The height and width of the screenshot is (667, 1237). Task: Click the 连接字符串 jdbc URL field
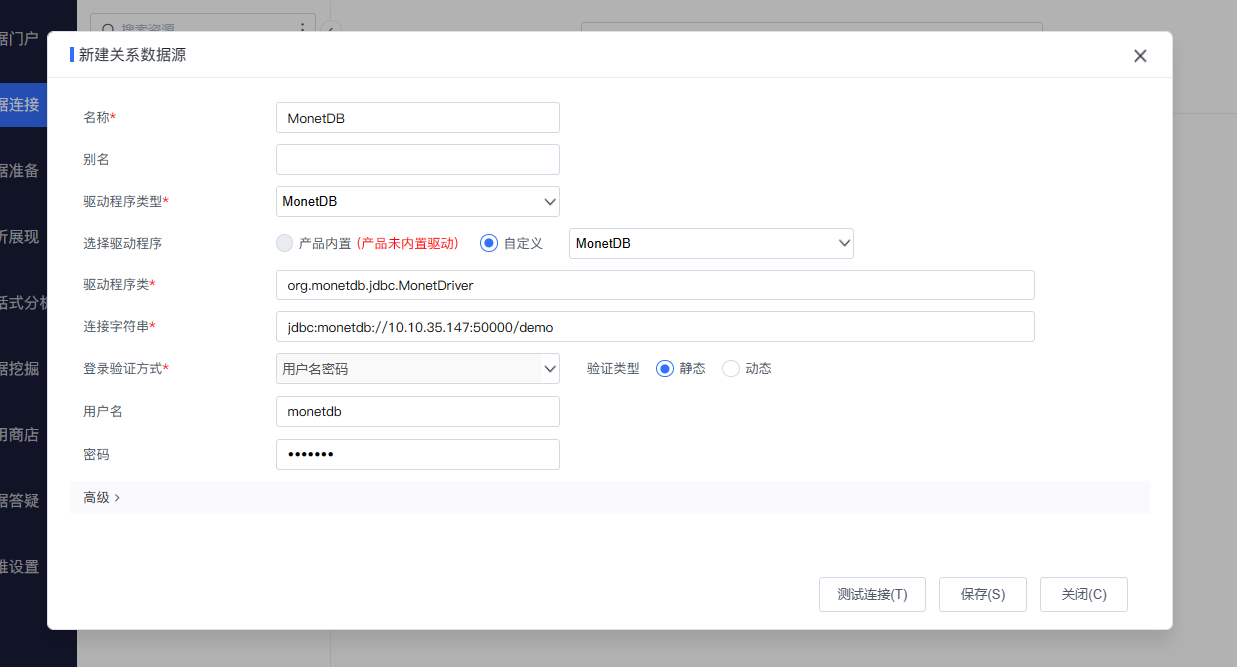point(655,327)
